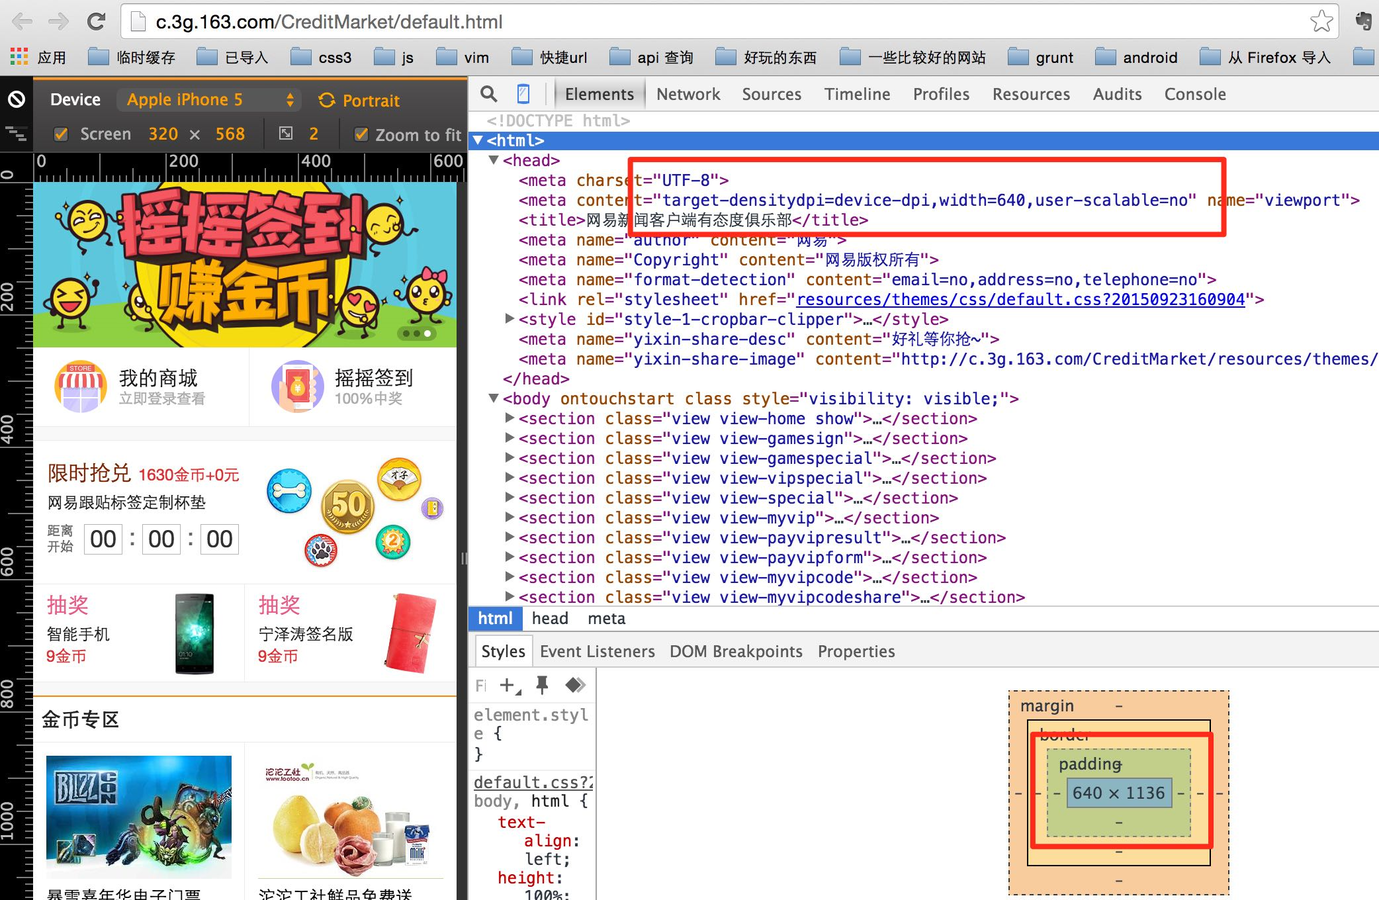Expand the style-1-cropbar-clipper style node
The image size is (1379, 900).
pyautogui.click(x=510, y=319)
